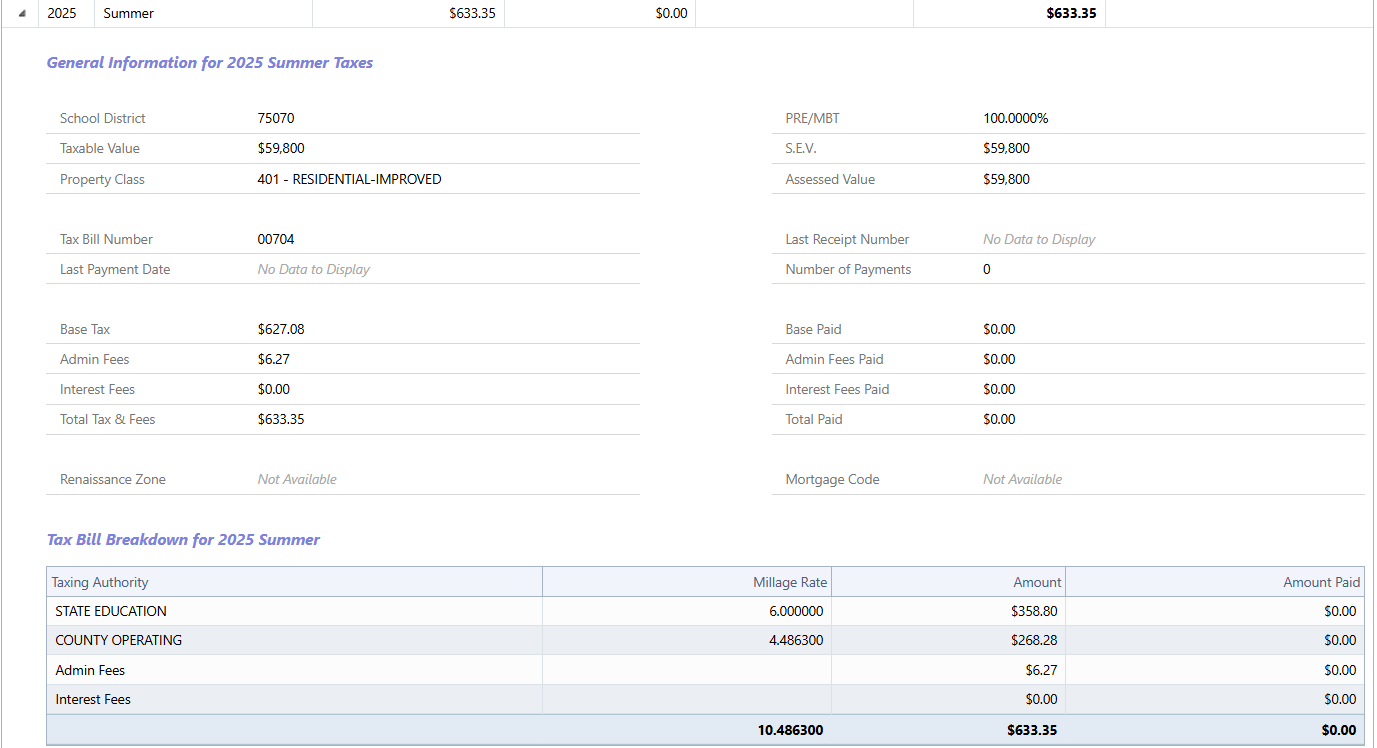The image size is (1377, 748).
Task: Click the Summer season cell in top row
Action: pos(129,14)
